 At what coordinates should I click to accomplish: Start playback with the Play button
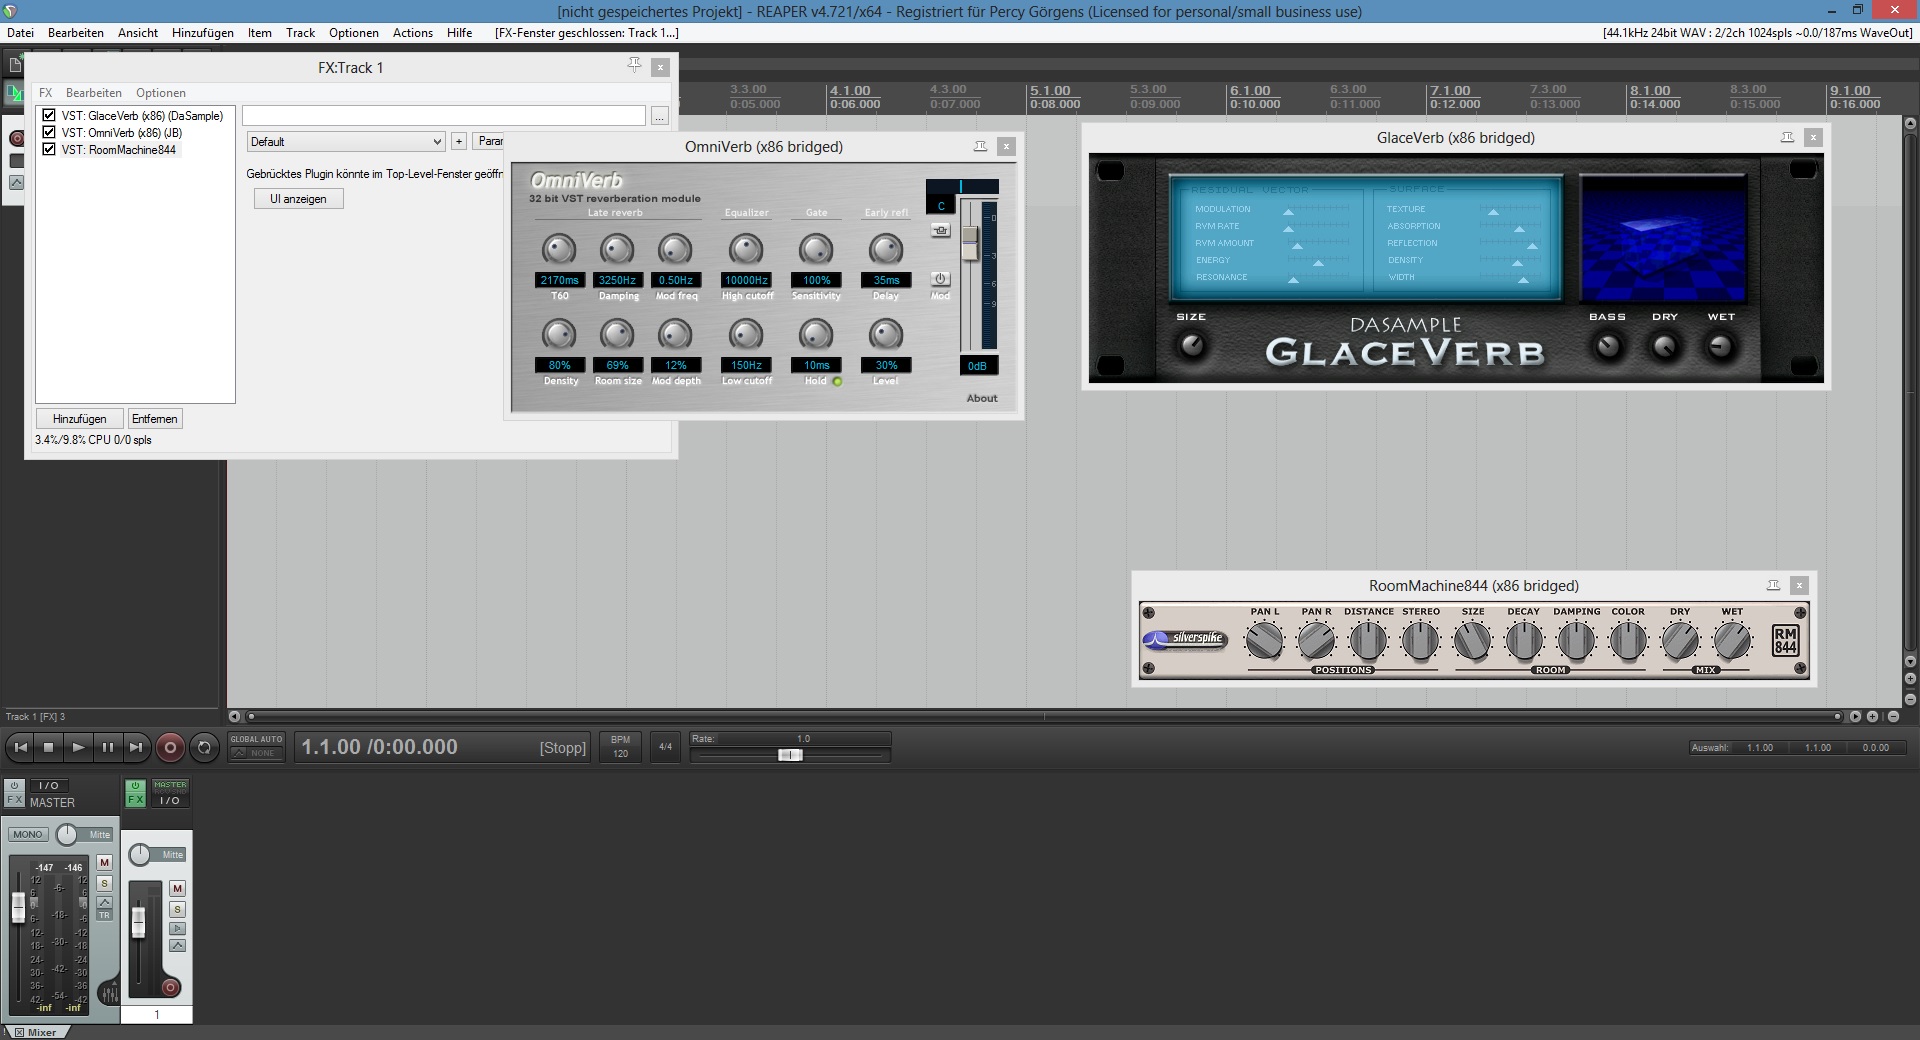78,747
